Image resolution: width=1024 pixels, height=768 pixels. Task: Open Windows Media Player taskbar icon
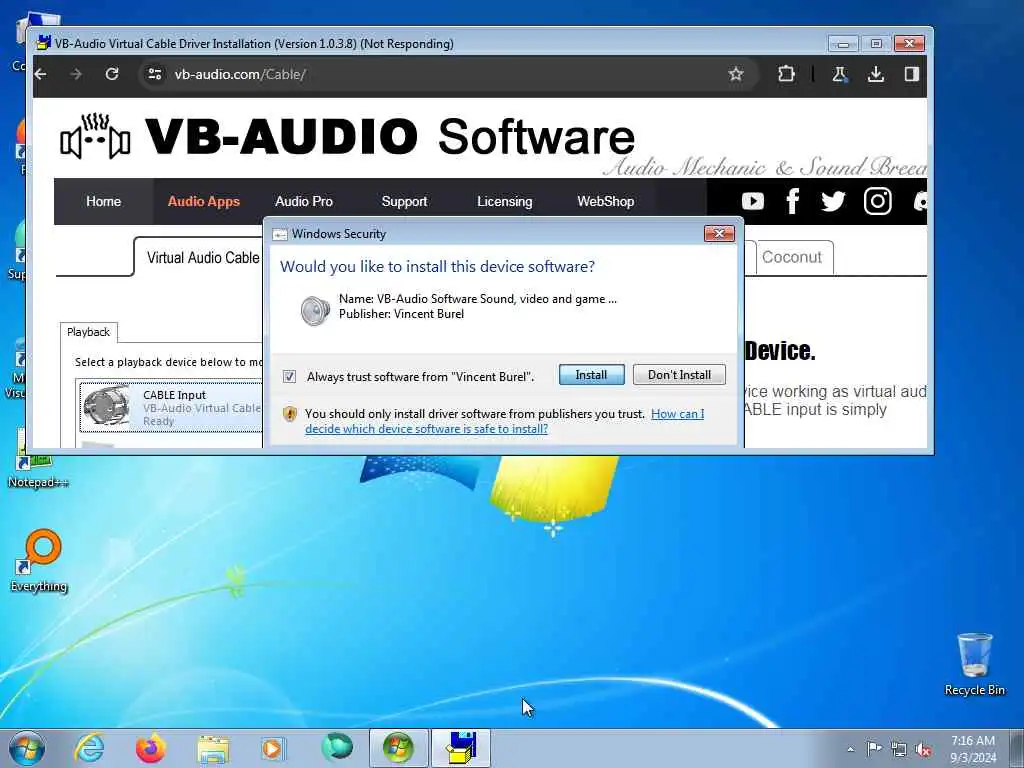[x=273, y=748]
